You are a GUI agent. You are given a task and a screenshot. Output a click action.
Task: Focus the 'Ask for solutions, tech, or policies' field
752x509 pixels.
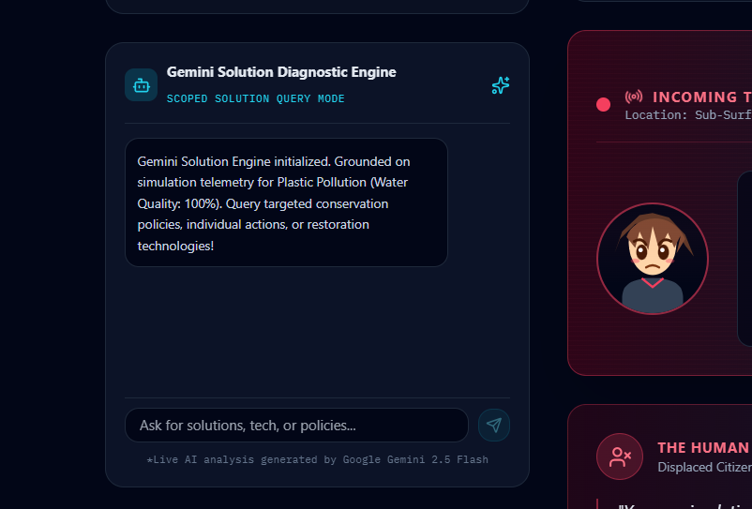(296, 425)
